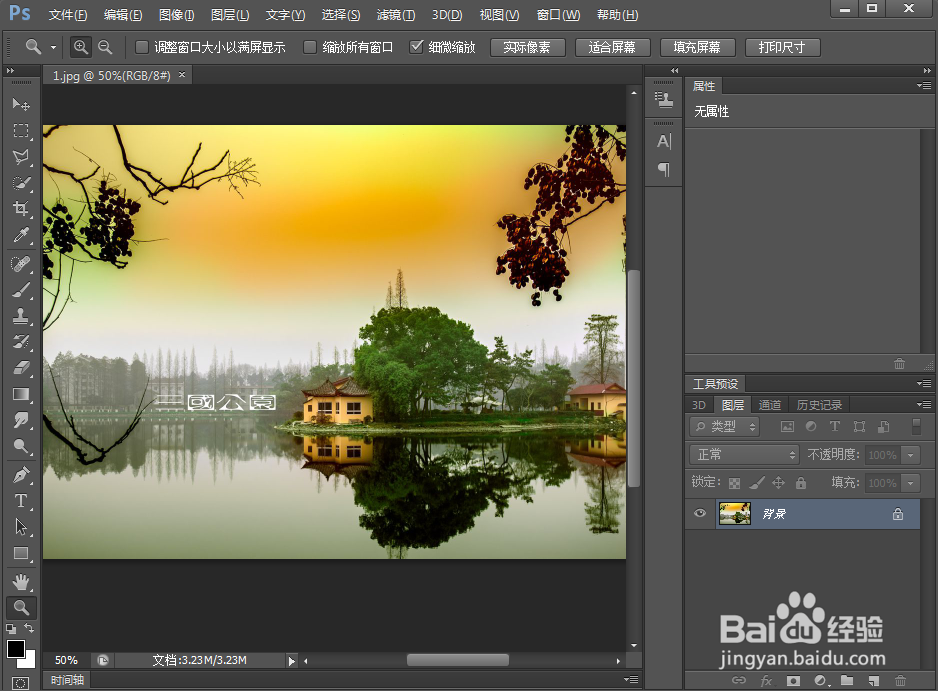Screen dimensions: 938x691
Task: Select the Pen tool
Action: pos(21,475)
